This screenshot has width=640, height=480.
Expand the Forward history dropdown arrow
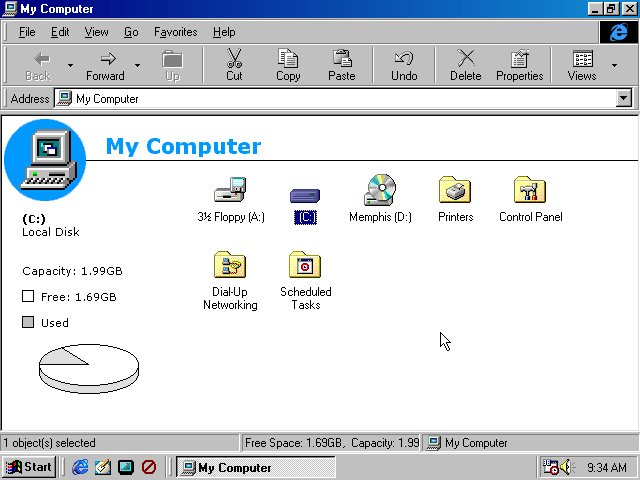138,65
